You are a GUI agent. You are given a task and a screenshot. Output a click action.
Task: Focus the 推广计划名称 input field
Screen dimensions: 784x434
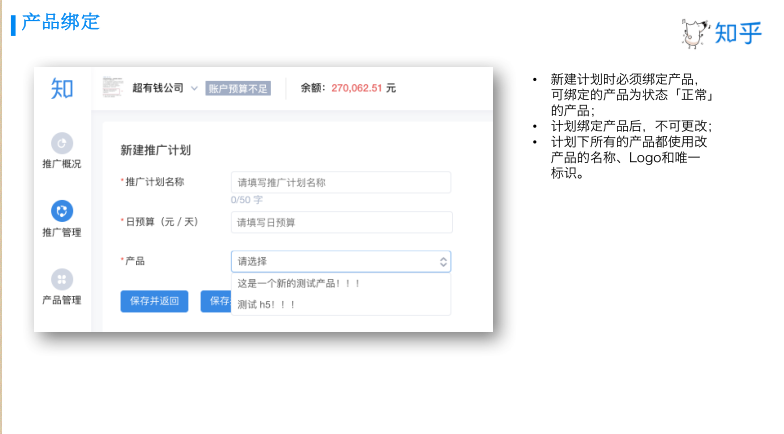tap(340, 182)
